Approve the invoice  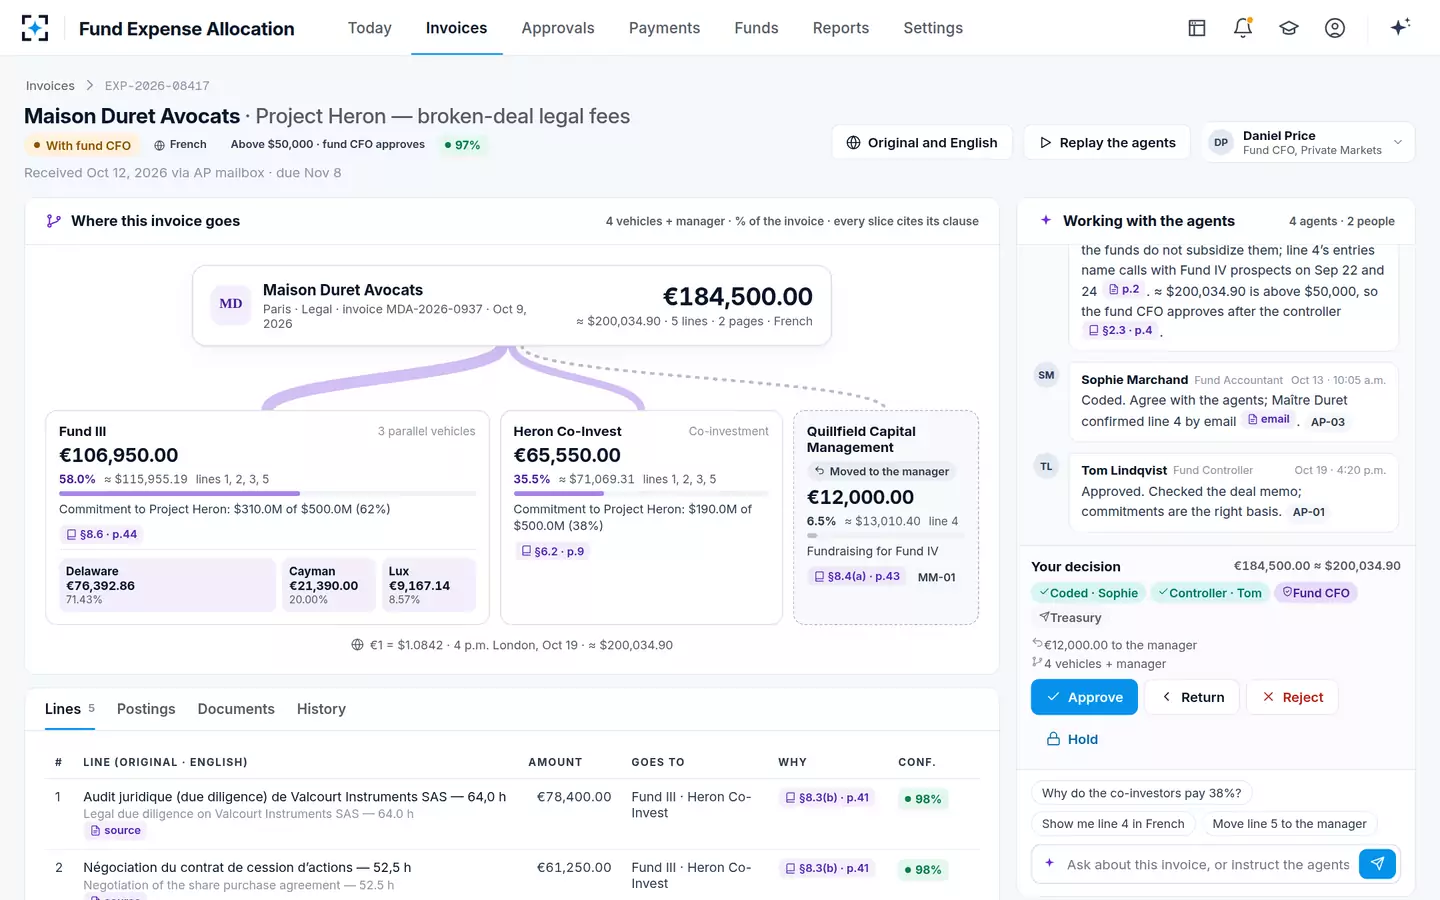point(1084,697)
